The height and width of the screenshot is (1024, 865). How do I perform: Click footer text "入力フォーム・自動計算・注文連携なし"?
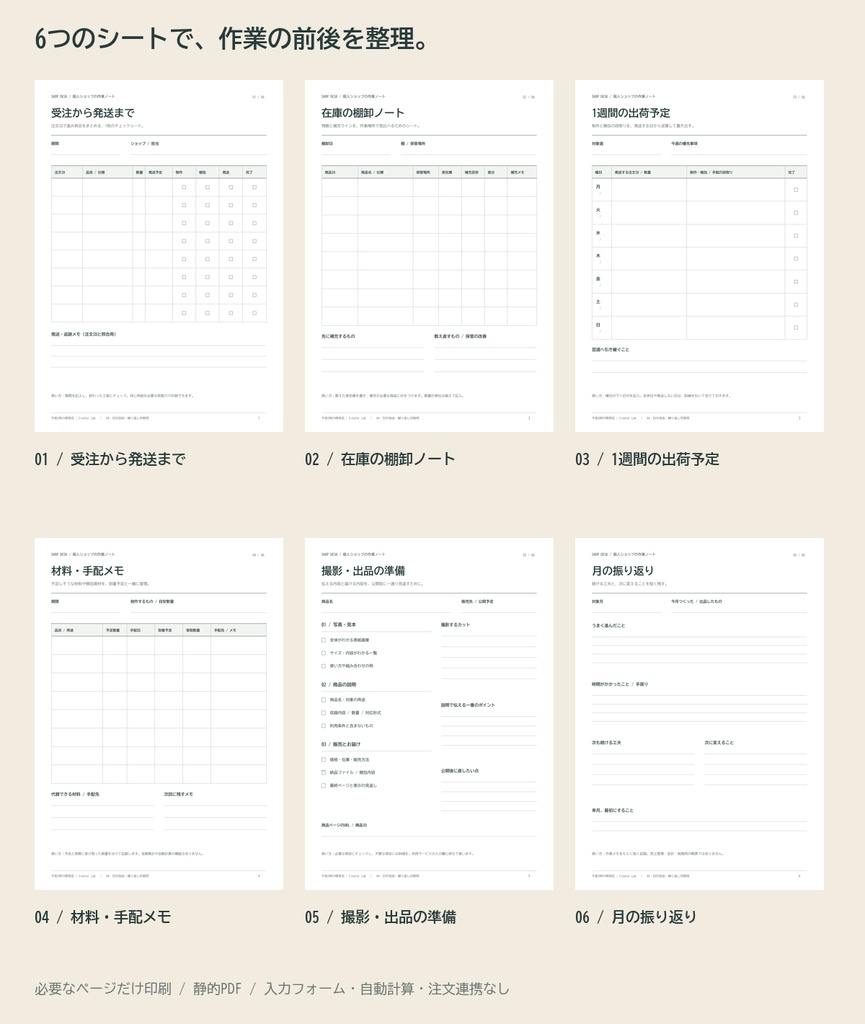pos(386,989)
